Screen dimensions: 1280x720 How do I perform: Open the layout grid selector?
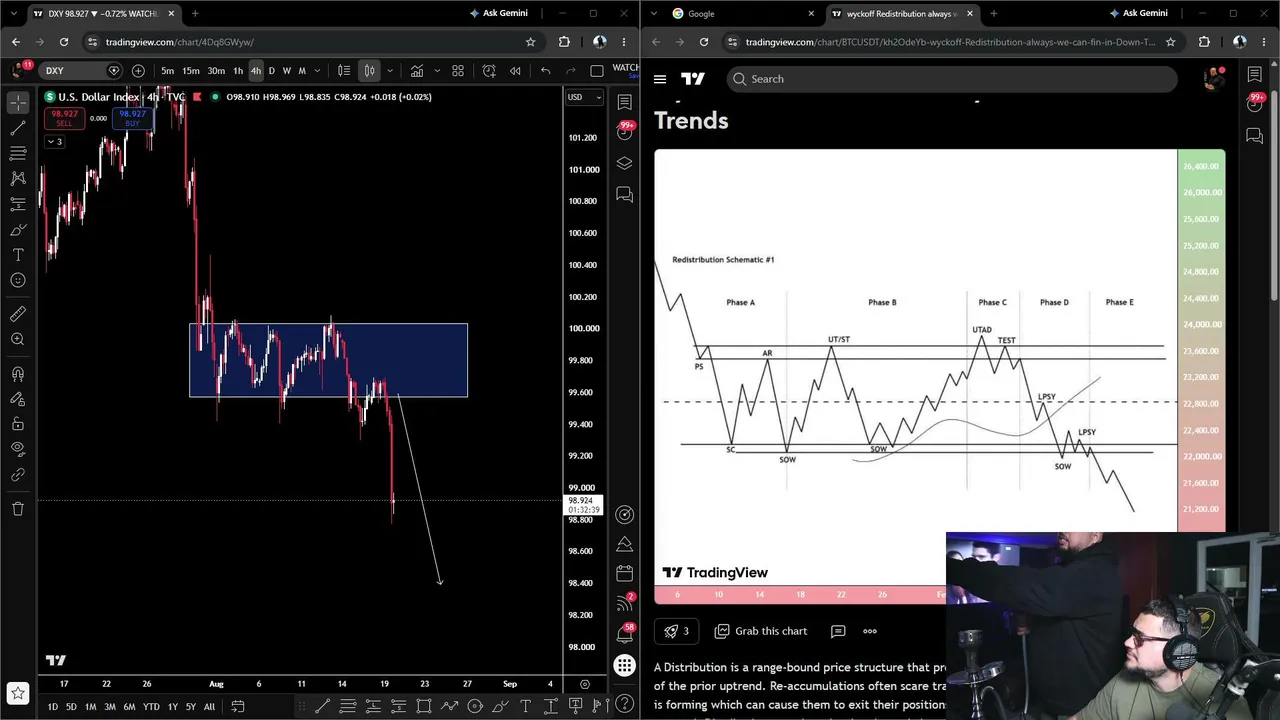[x=458, y=71]
